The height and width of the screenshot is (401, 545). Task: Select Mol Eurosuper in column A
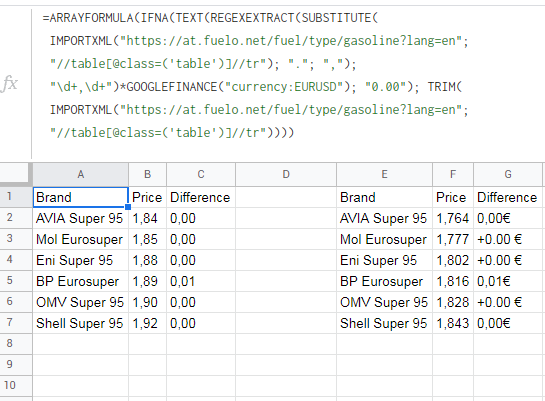tap(81, 239)
